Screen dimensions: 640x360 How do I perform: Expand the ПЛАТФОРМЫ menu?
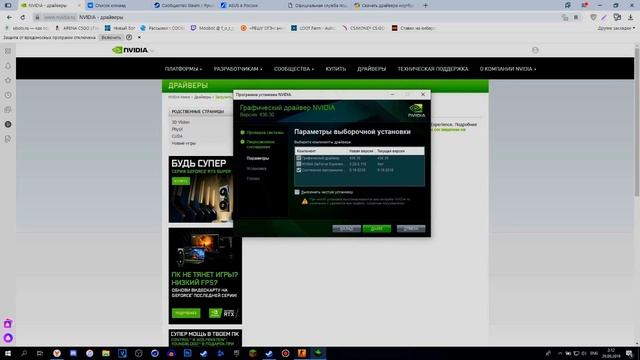(x=183, y=69)
